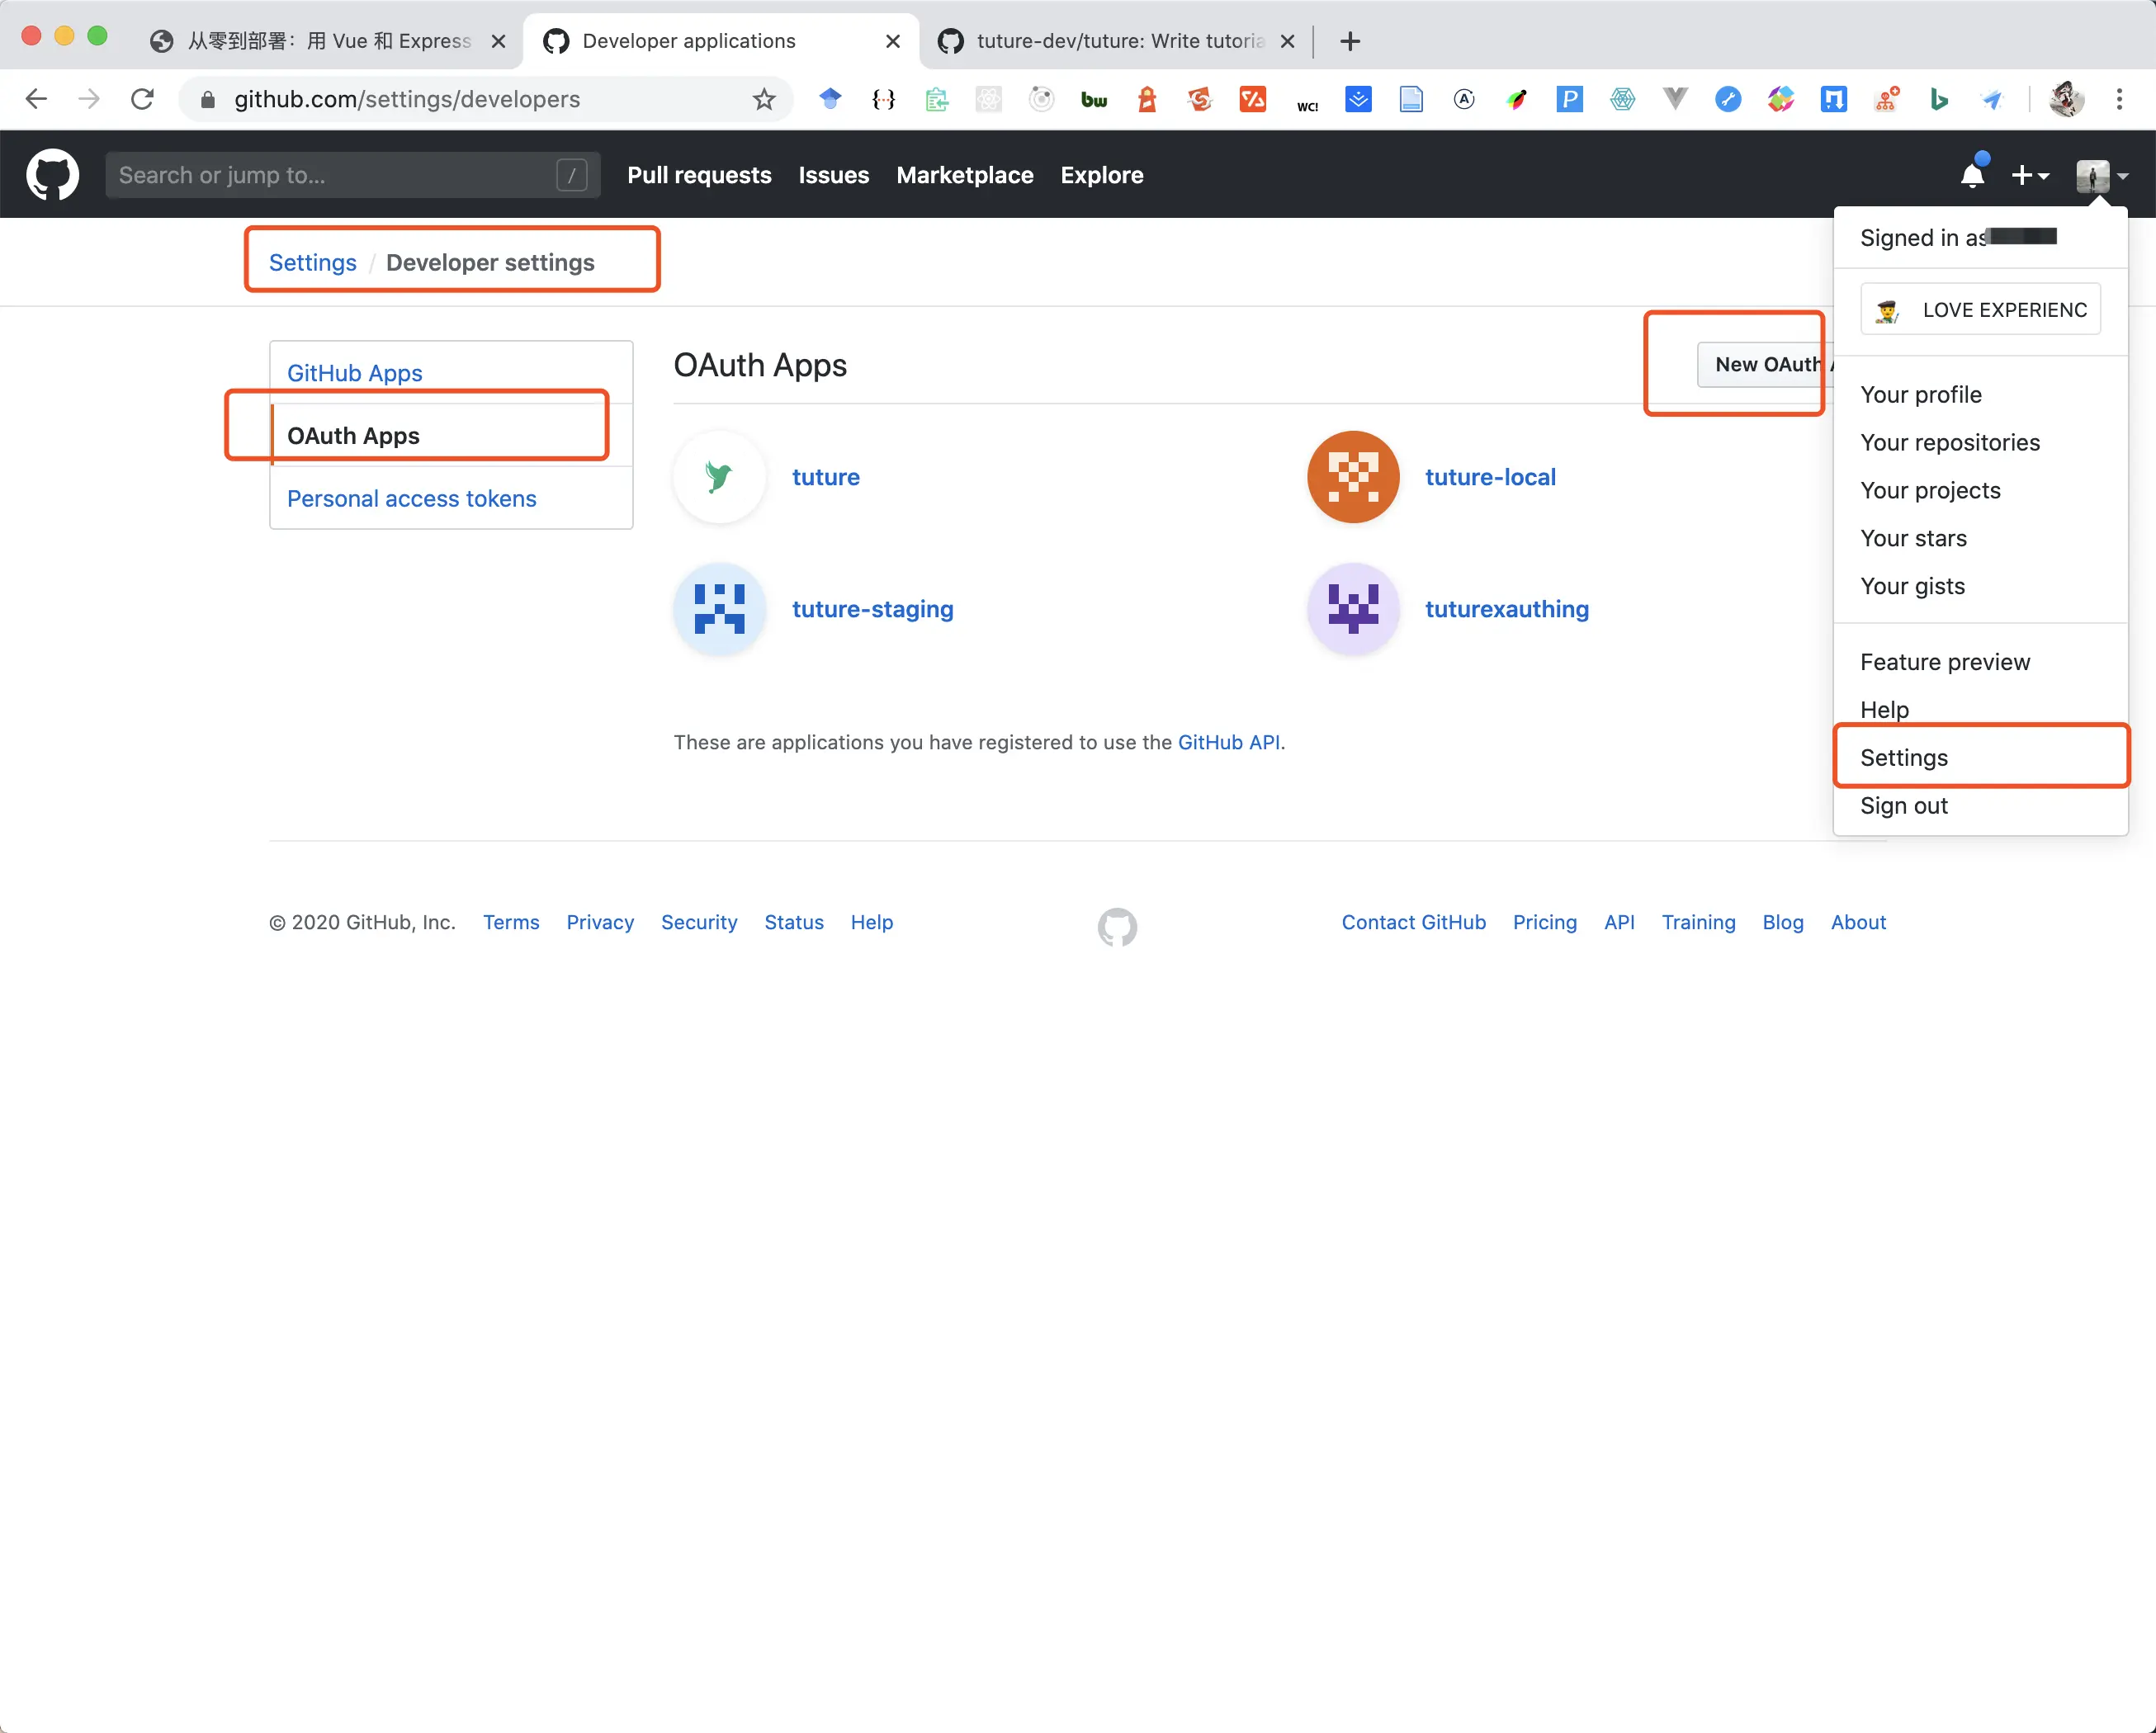
Task: Reload the page with the refresh icon
Action: (142, 99)
